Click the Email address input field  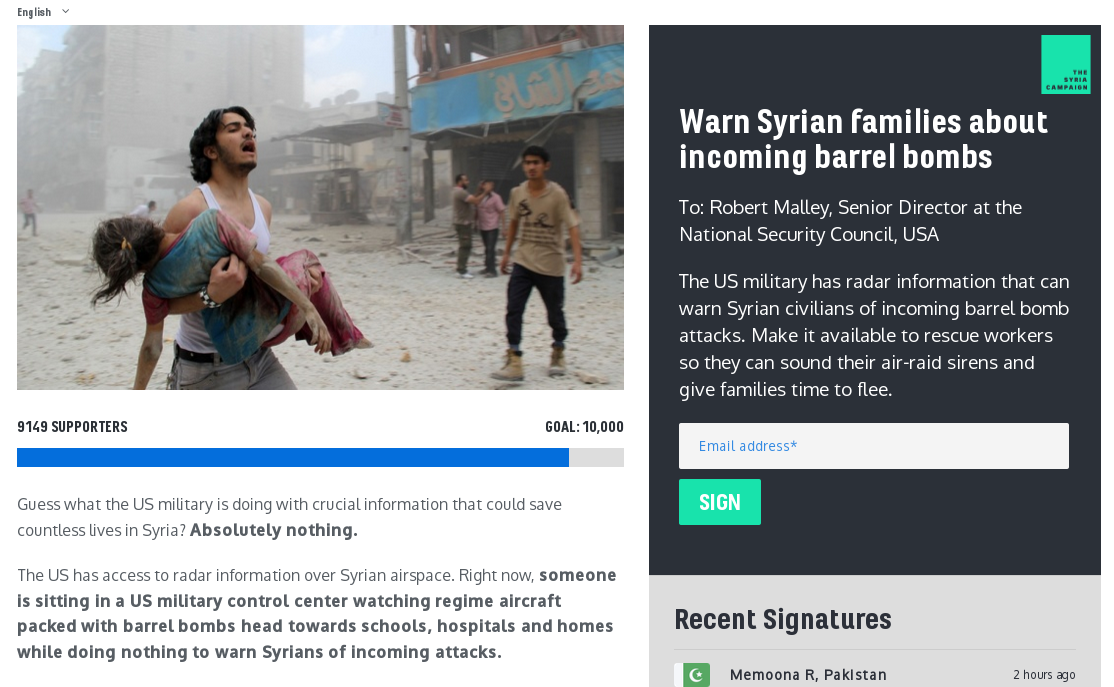tap(873, 445)
